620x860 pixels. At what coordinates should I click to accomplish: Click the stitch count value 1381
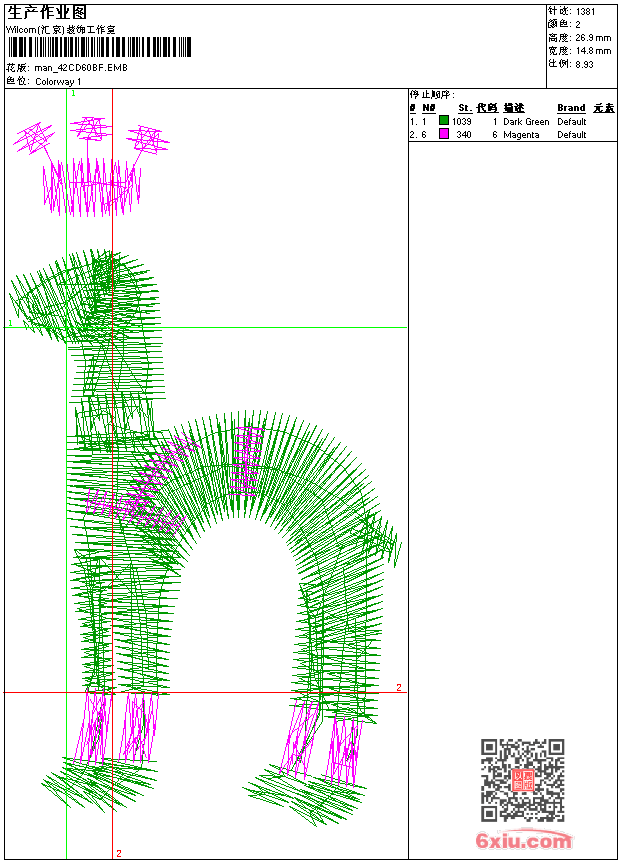pyautogui.click(x=586, y=11)
